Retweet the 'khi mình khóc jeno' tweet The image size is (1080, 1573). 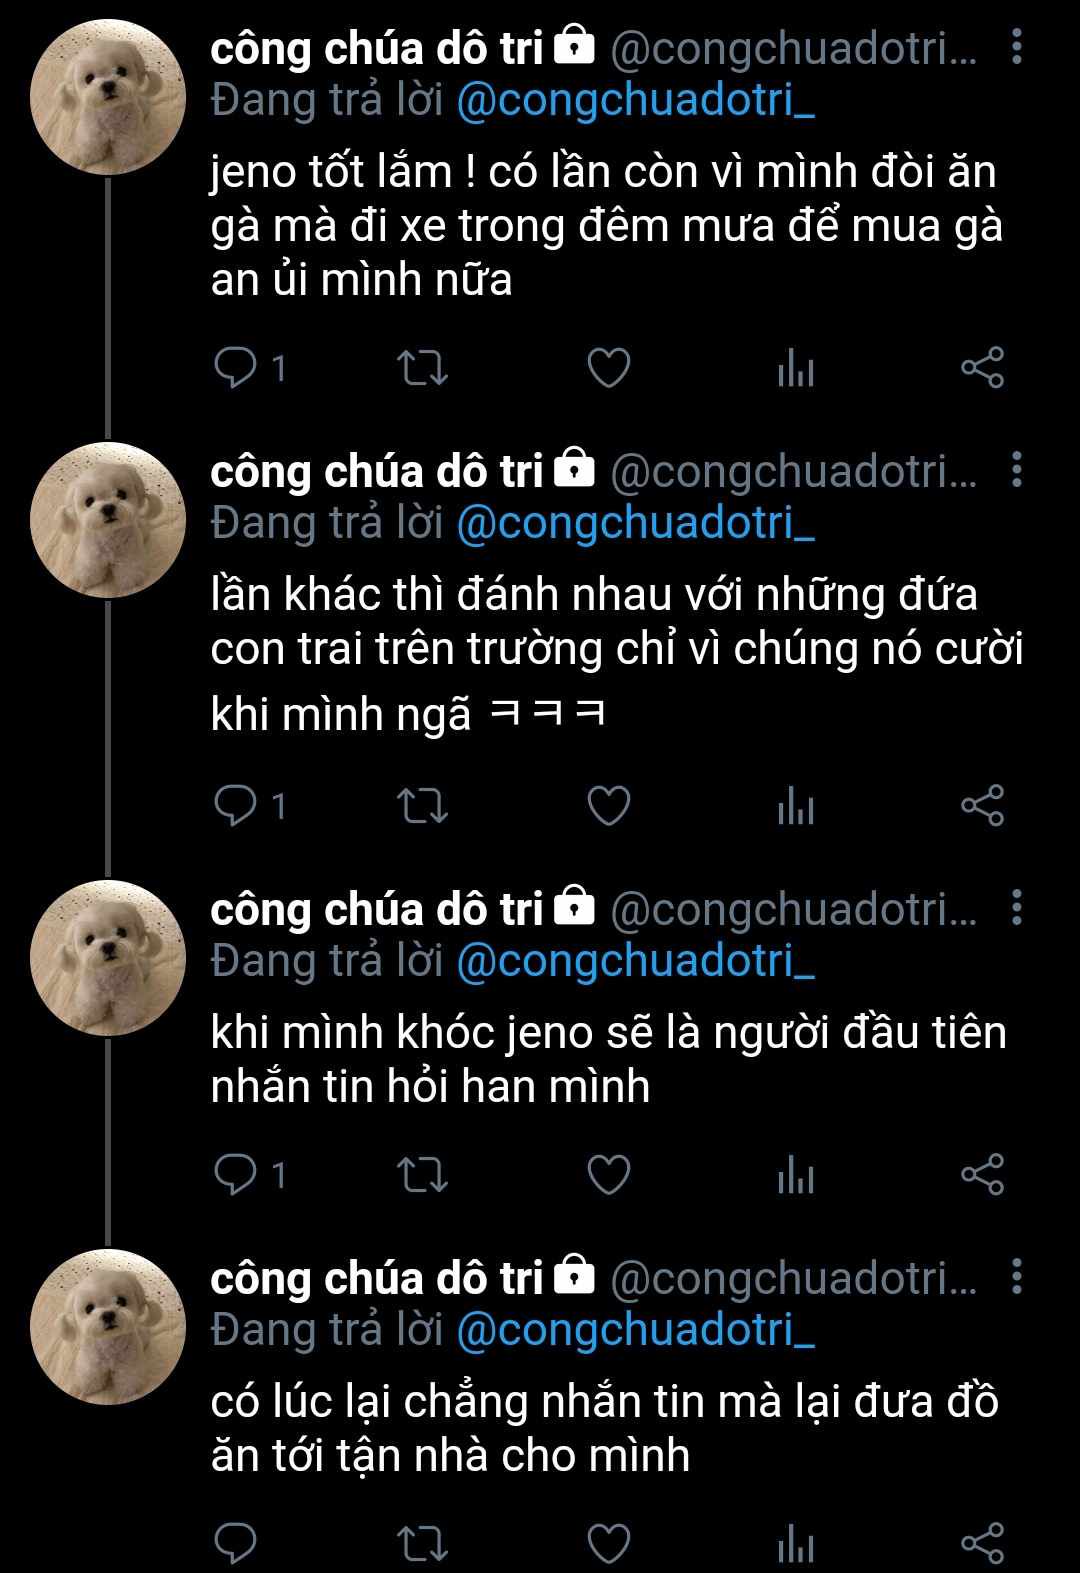(x=423, y=1175)
